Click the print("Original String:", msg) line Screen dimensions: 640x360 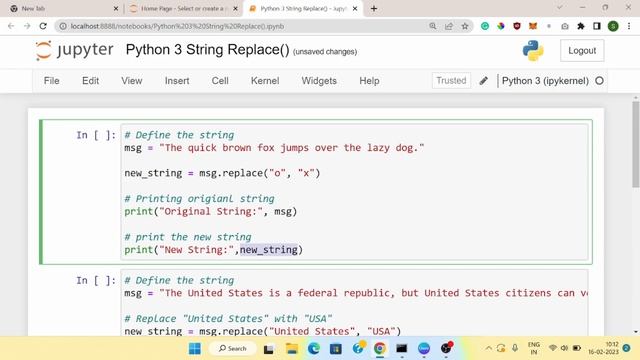click(211, 211)
